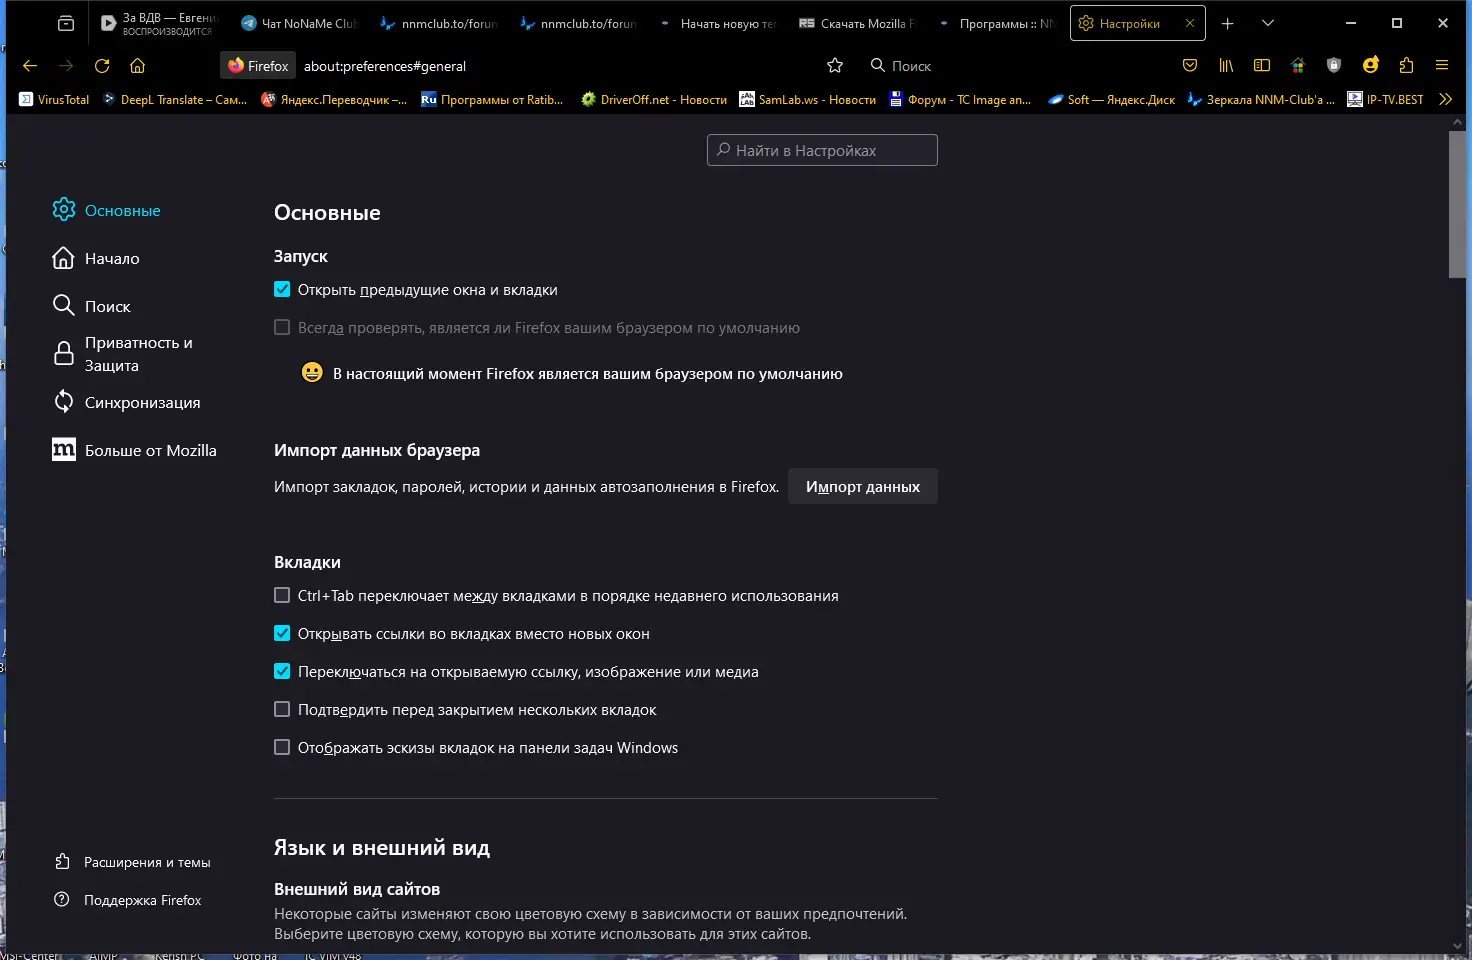Click the new tab plus button

click(x=1228, y=23)
